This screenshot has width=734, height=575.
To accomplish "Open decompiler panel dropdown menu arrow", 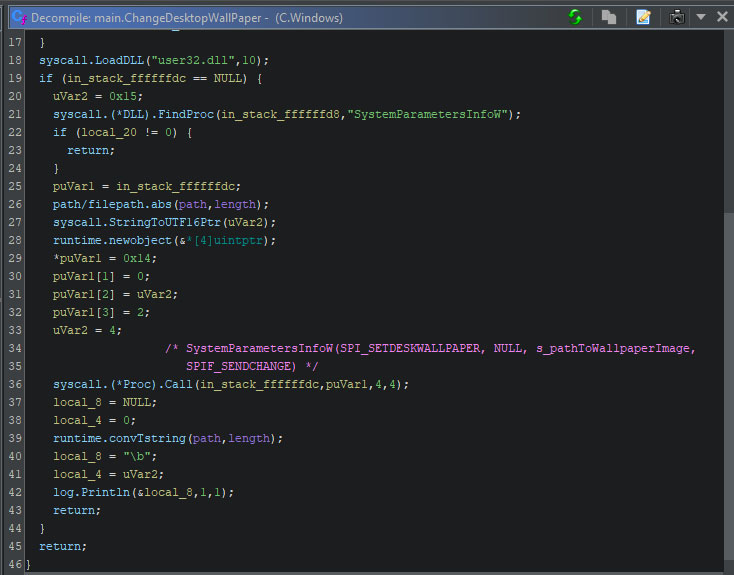I will click(701, 17).
